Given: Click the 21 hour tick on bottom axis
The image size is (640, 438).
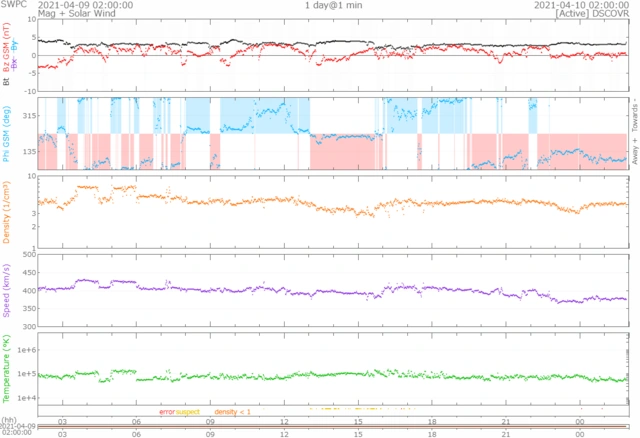Looking at the screenshot, I should [507, 422].
